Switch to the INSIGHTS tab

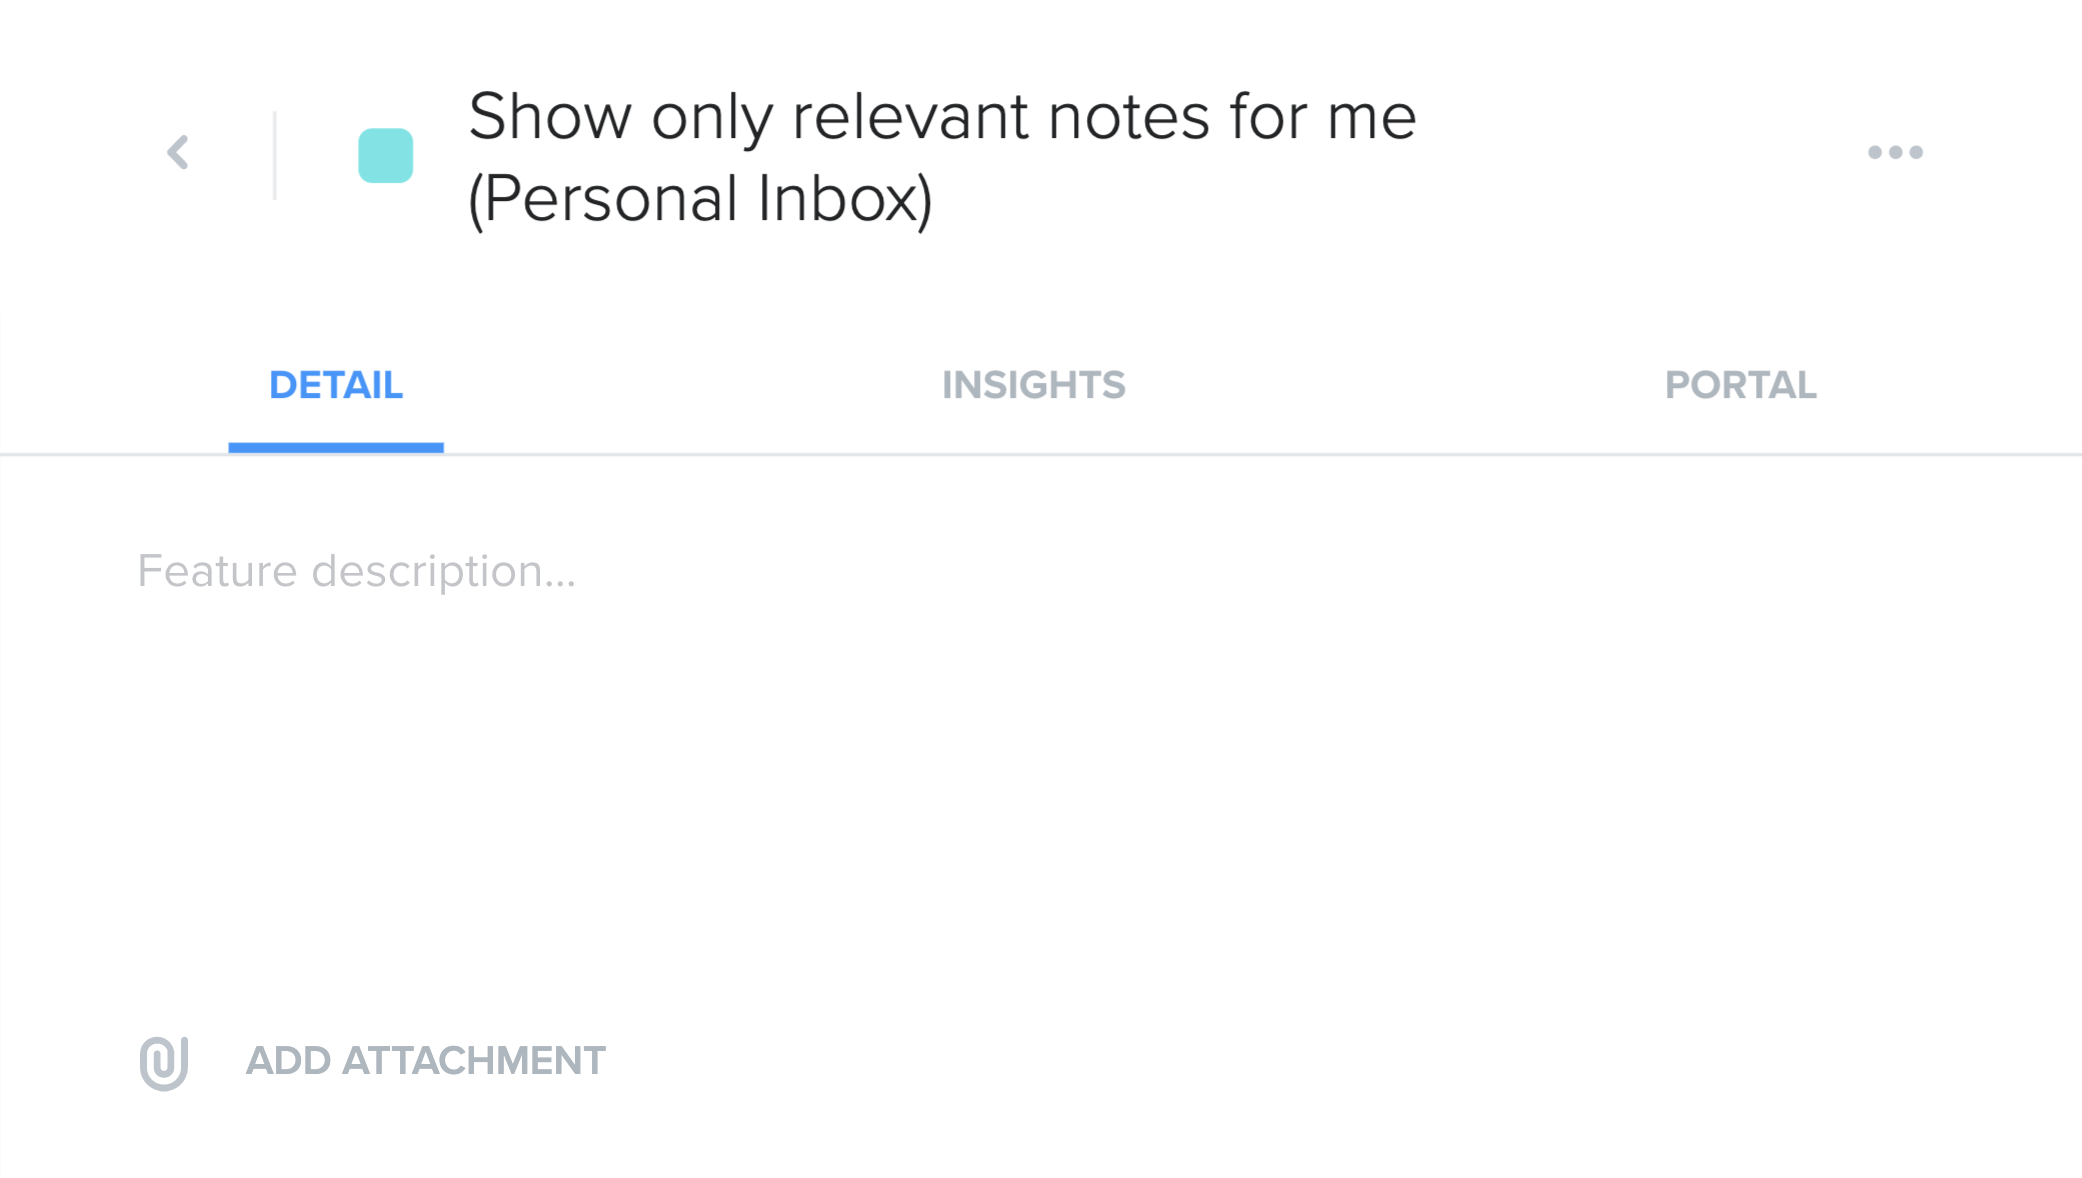1033,386
